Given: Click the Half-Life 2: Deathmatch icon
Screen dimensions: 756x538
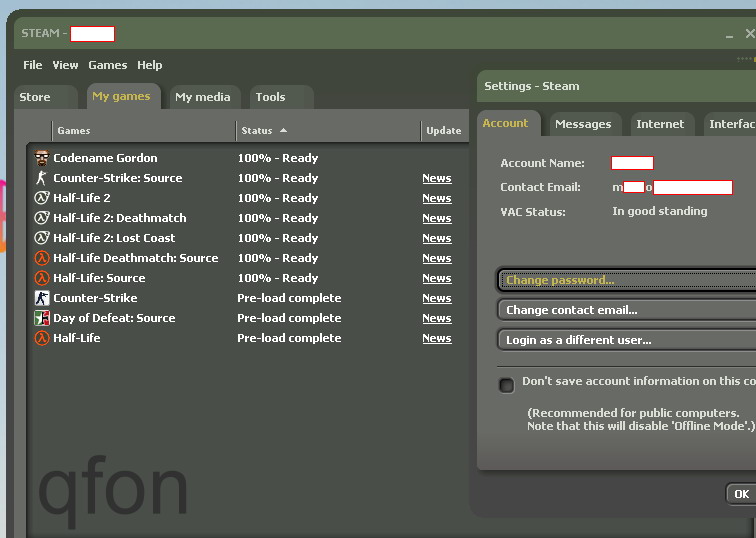Looking at the screenshot, I should coord(42,218).
